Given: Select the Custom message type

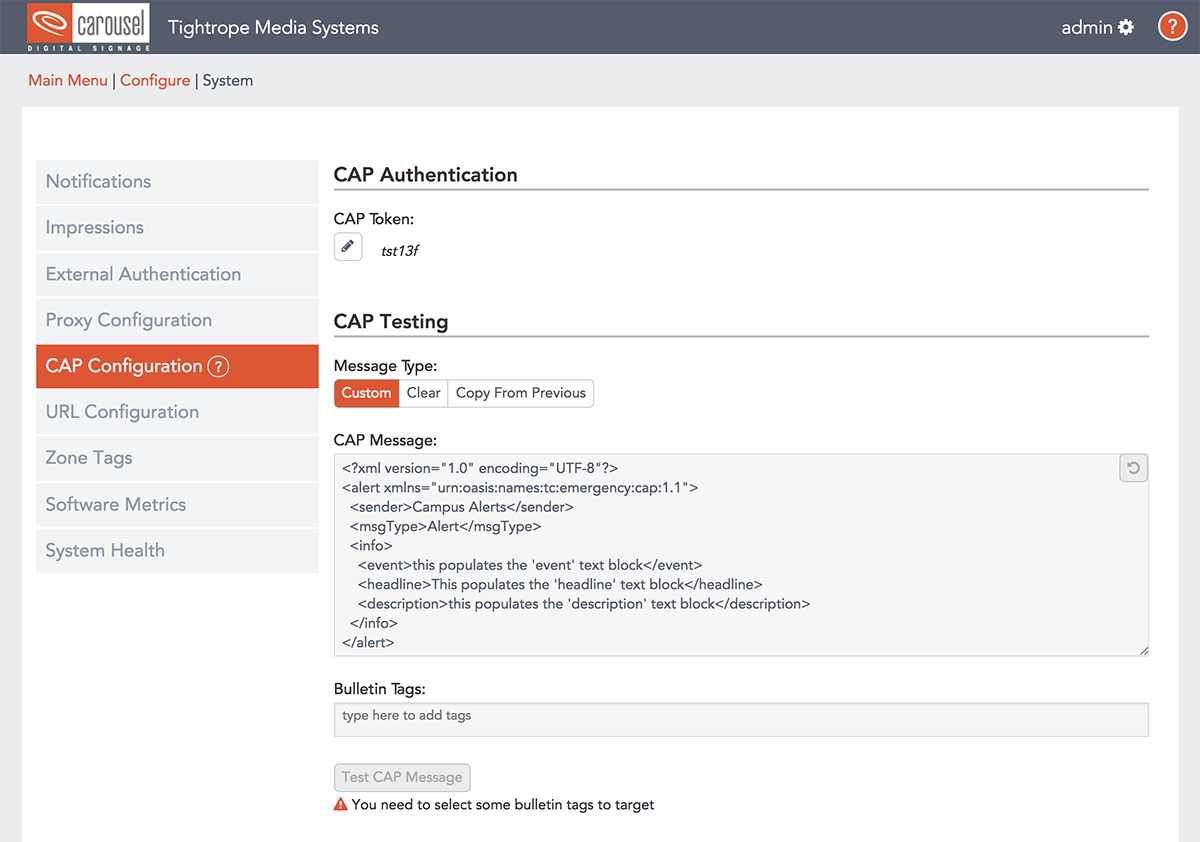Looking at the screenshot, I should 366,393.
